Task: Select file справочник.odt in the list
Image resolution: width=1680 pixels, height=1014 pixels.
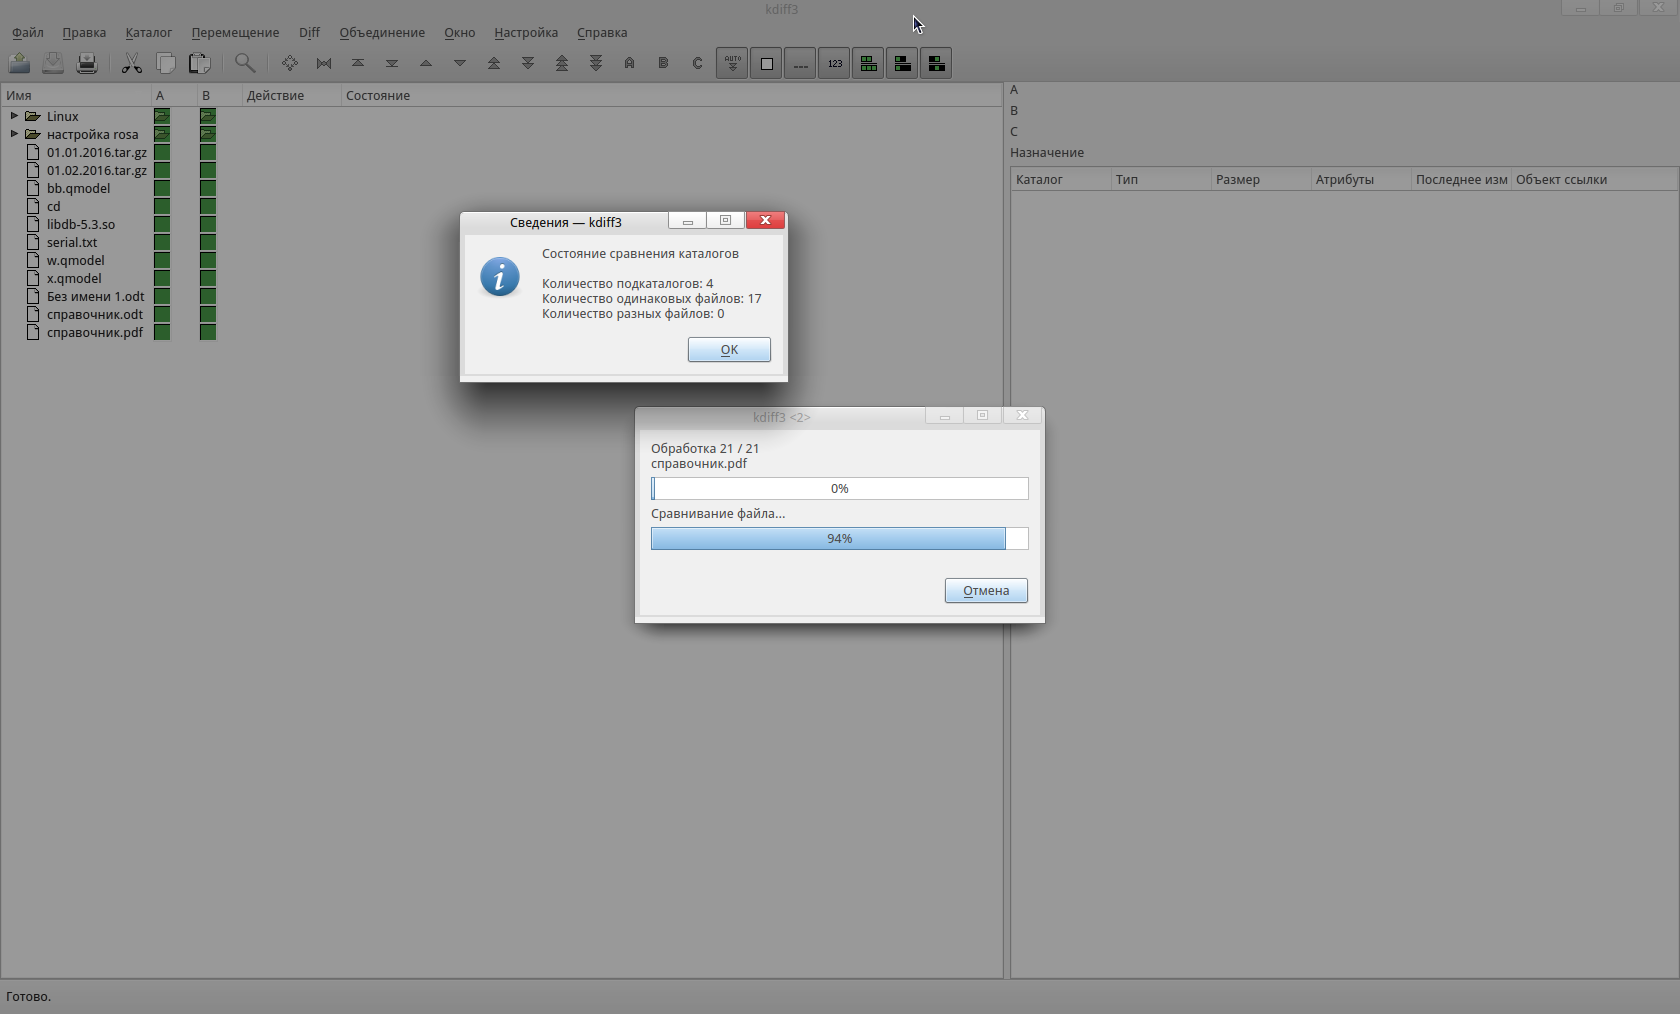Action: click(95, 314)
